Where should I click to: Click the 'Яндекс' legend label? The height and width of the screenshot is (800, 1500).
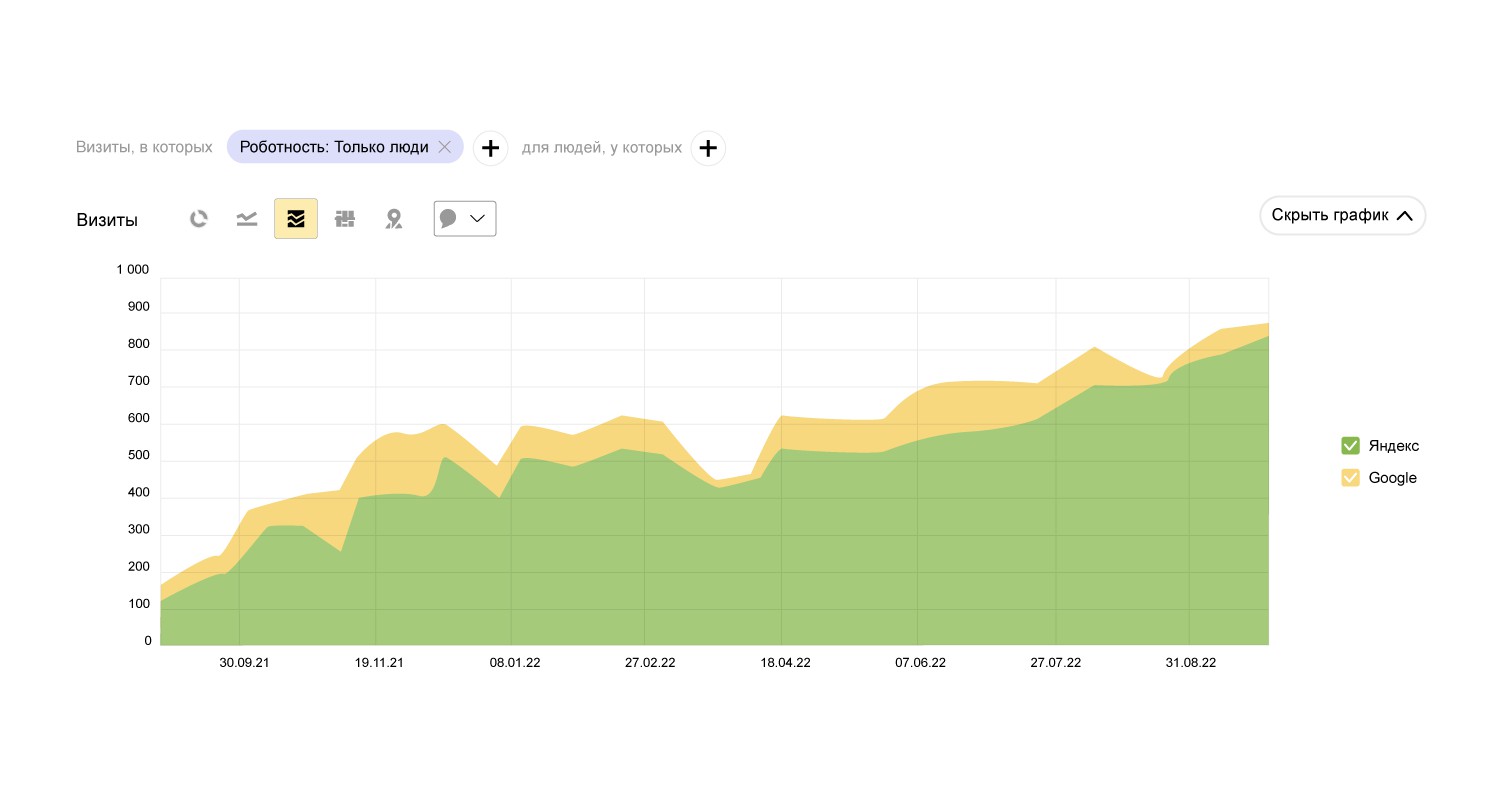click(1394, 446)
